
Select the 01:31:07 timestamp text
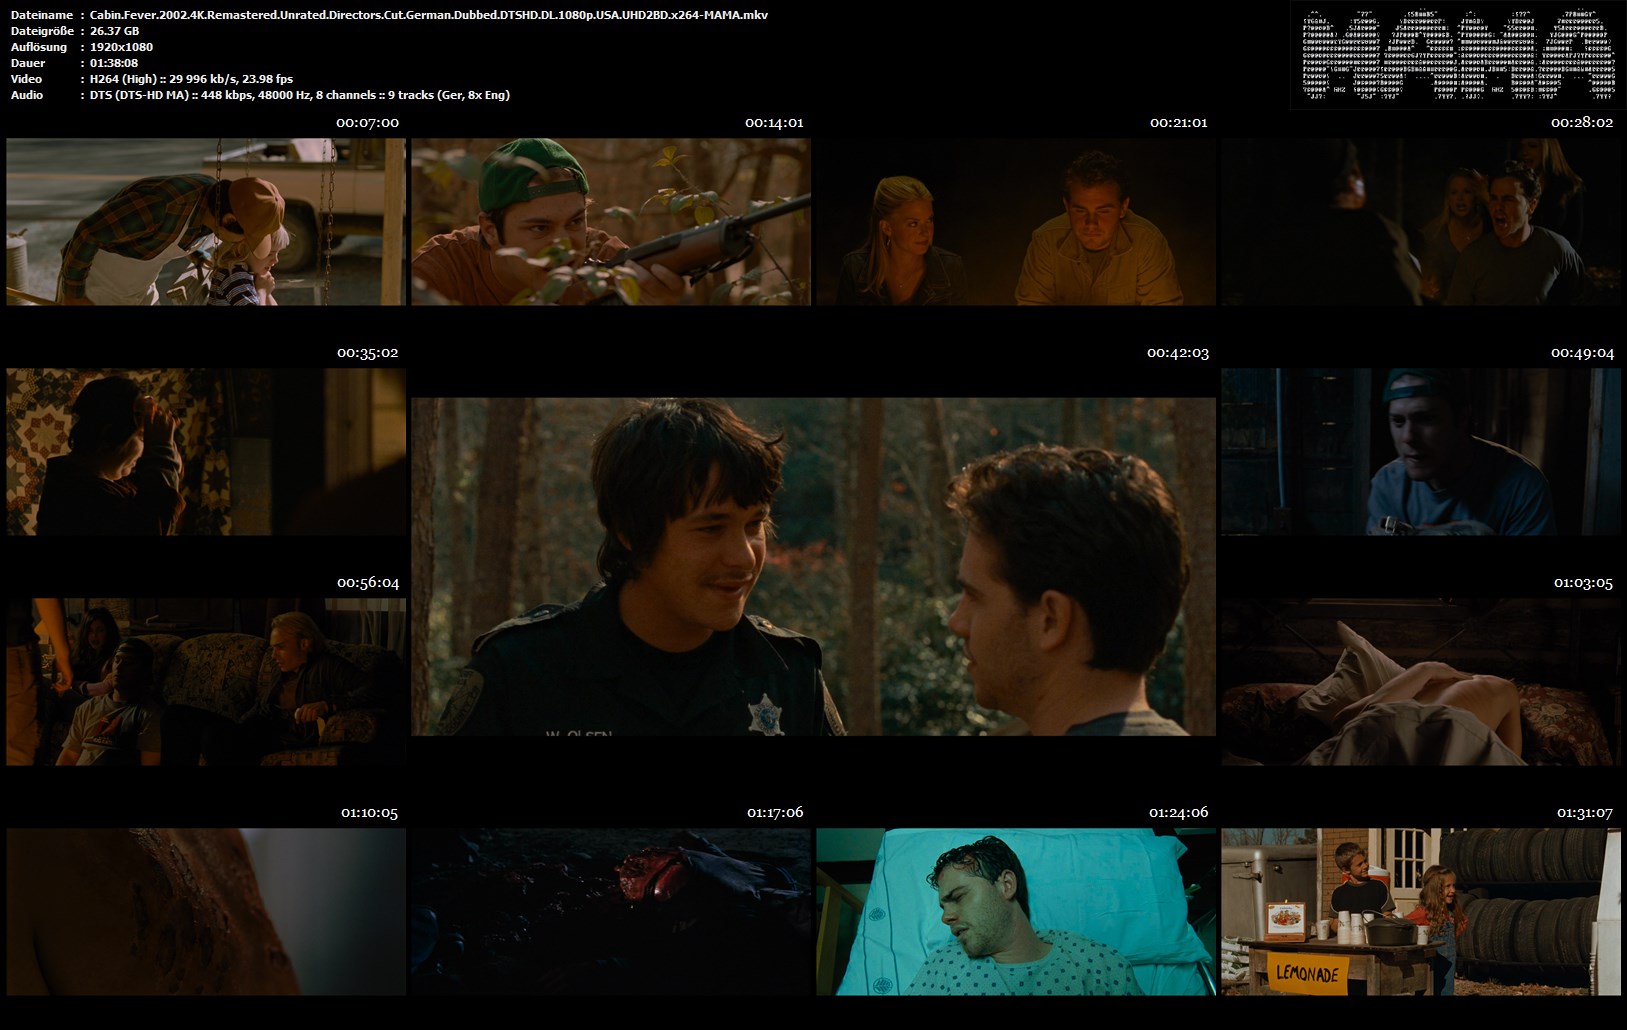click(1584, 813)
